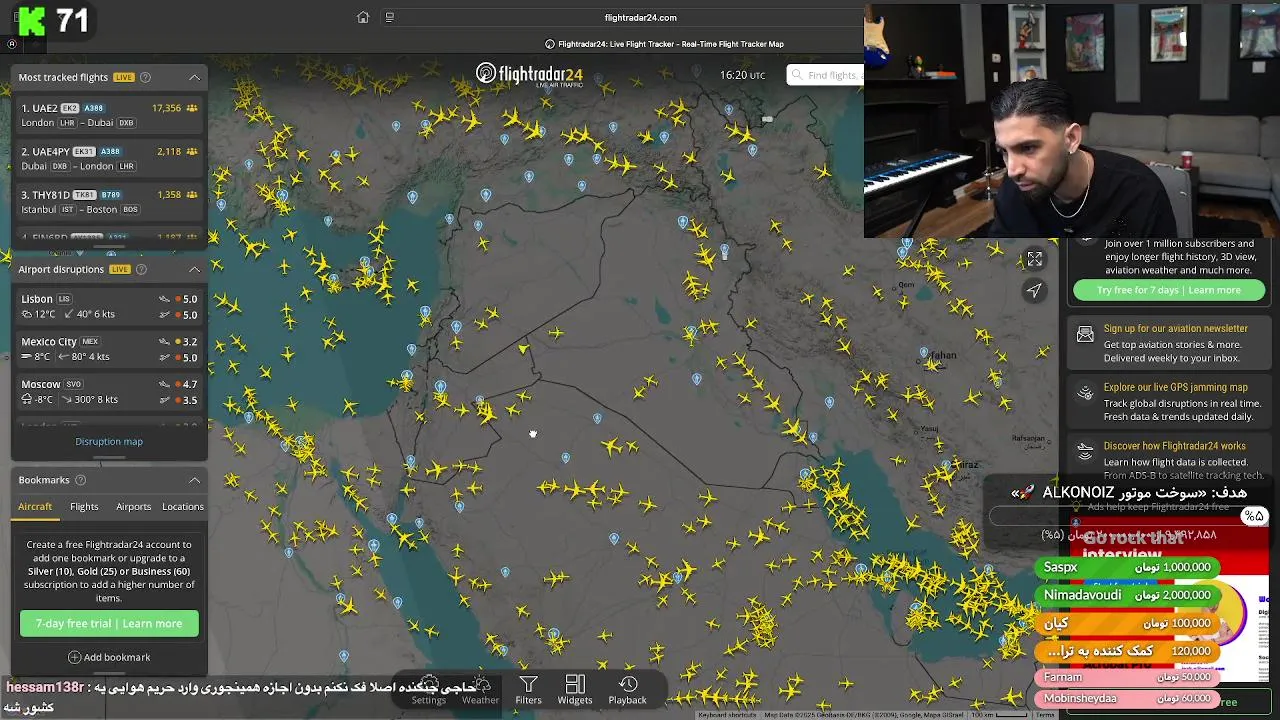1280x720 pixels.
Task: Open the Settings gear in bottom toolbar
Action: coord(429,689)
